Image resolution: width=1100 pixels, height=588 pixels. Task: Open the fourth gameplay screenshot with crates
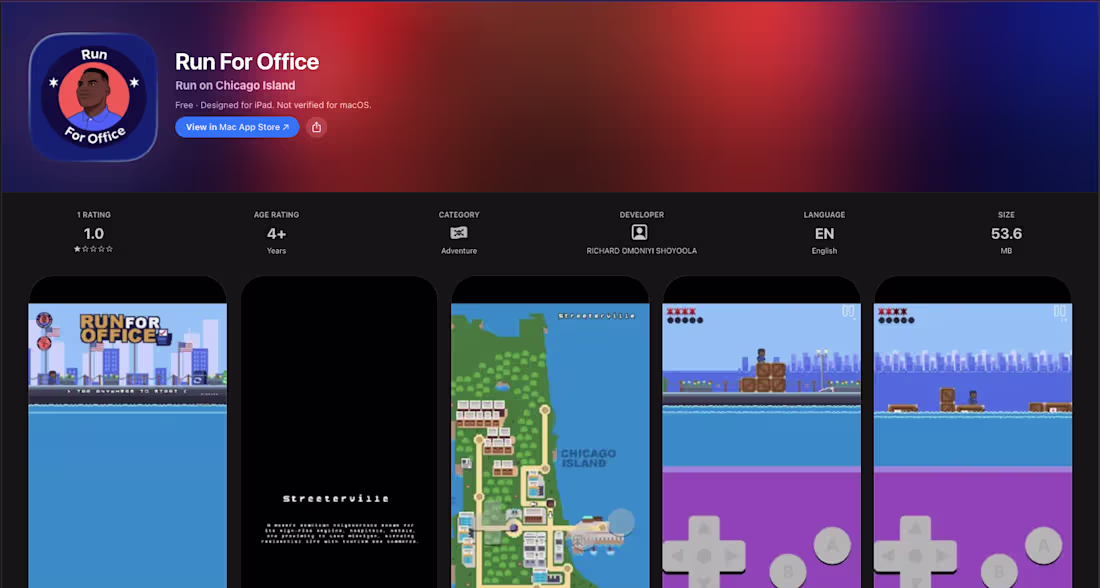click(762, 432)
